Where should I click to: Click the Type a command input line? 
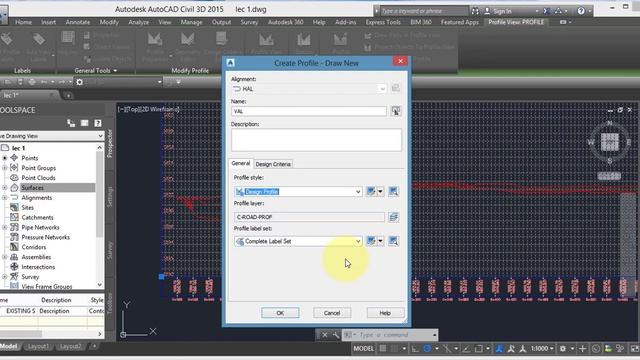coord(390,335)
